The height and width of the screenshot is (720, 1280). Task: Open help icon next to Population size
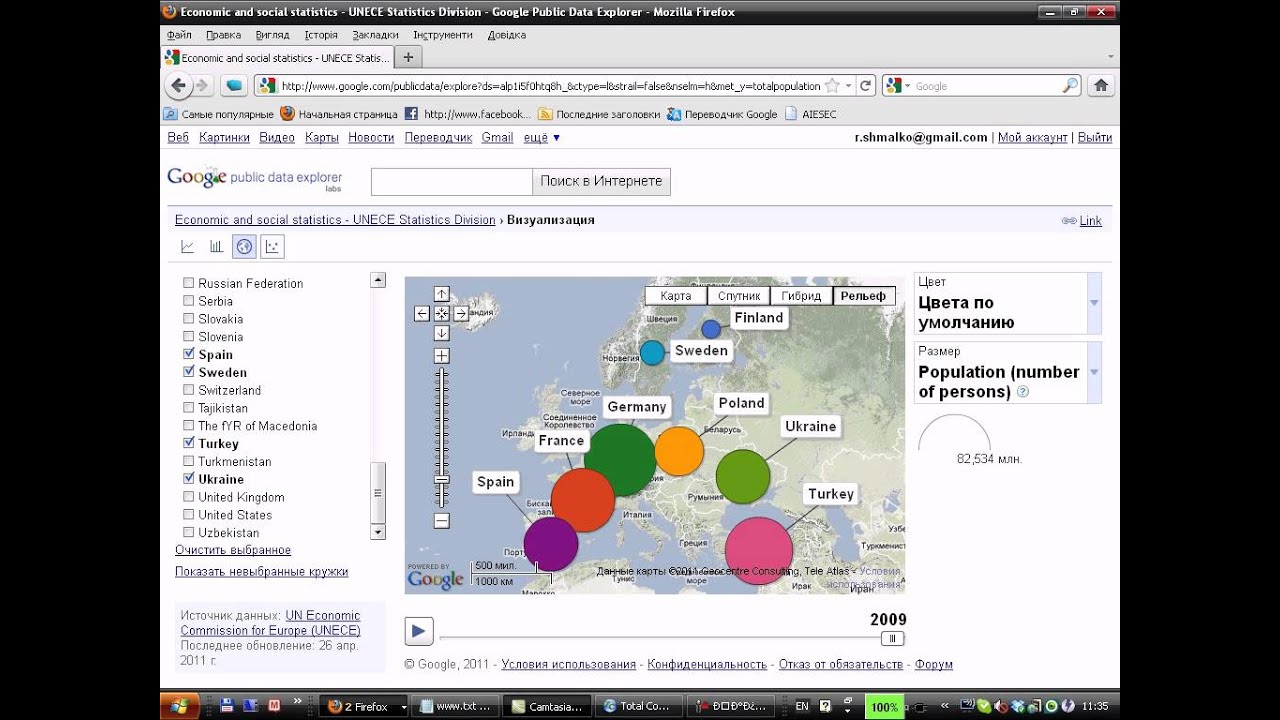pos(1023,393)
